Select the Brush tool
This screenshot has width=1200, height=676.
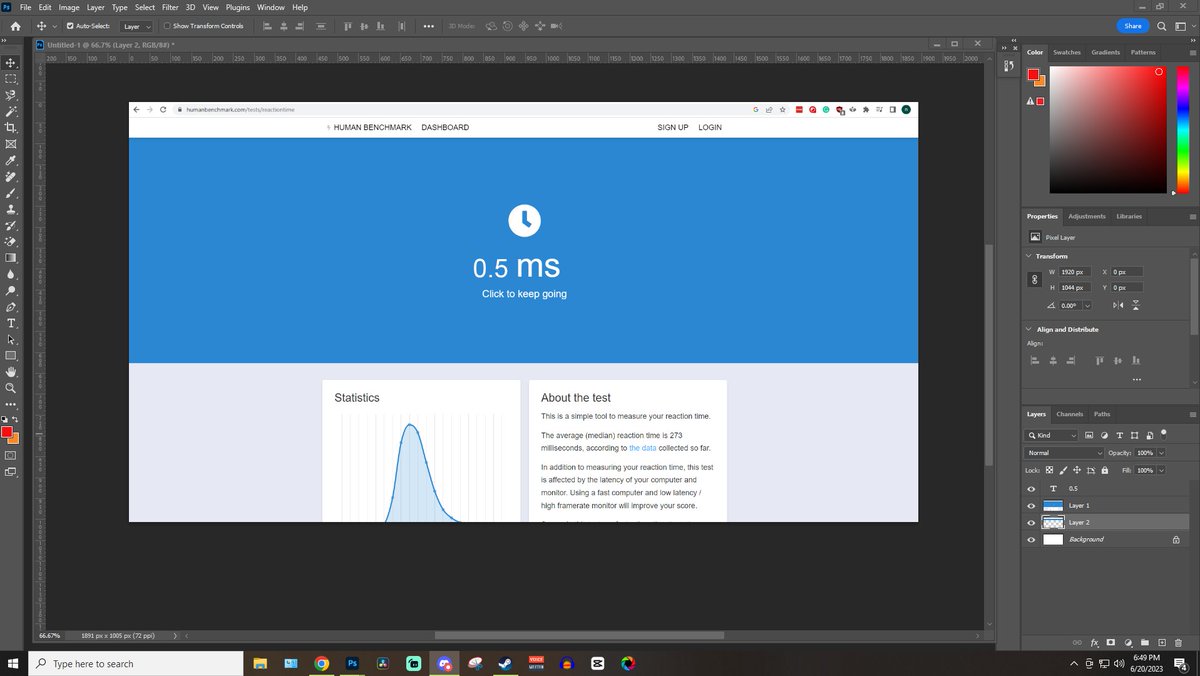11,193
